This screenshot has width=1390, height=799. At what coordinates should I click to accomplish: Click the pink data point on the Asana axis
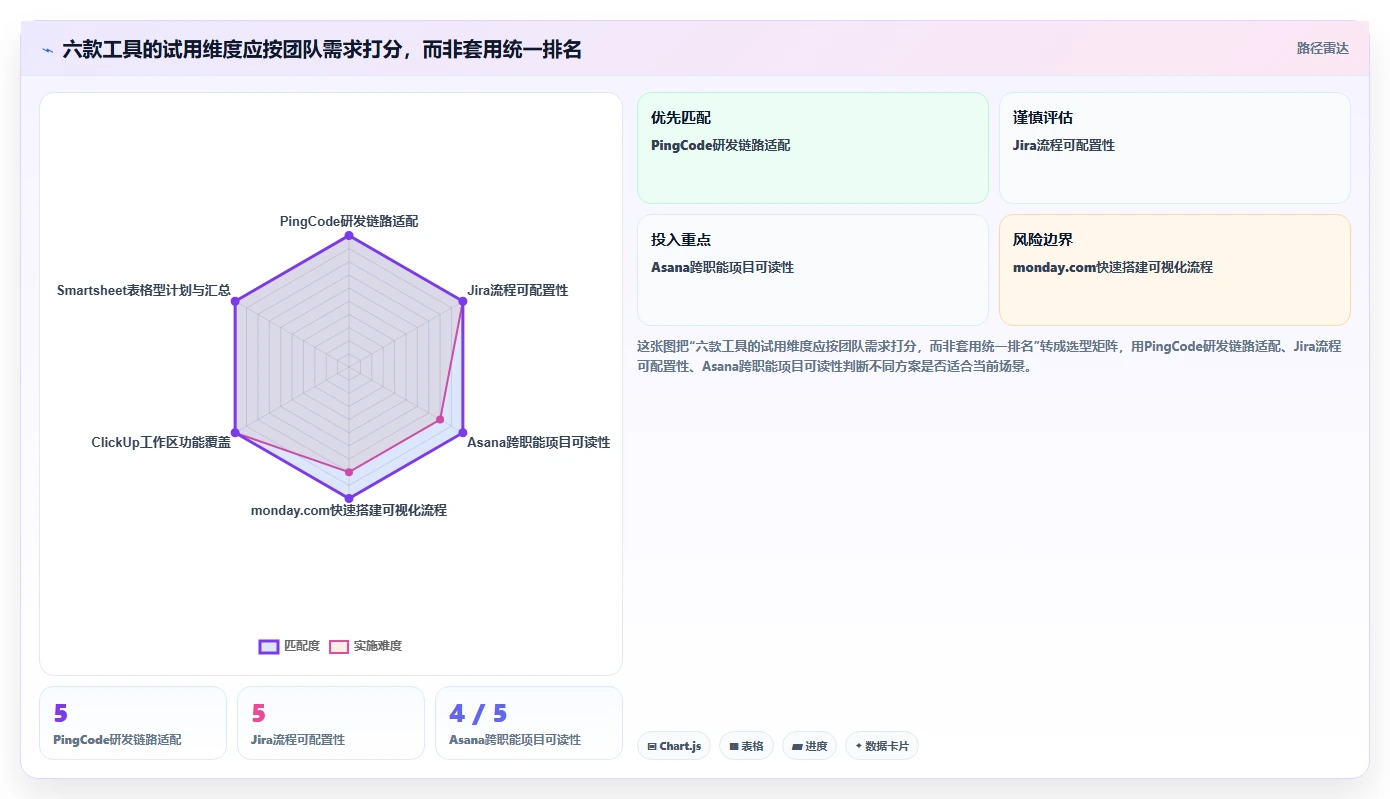(x=440, y=420)
